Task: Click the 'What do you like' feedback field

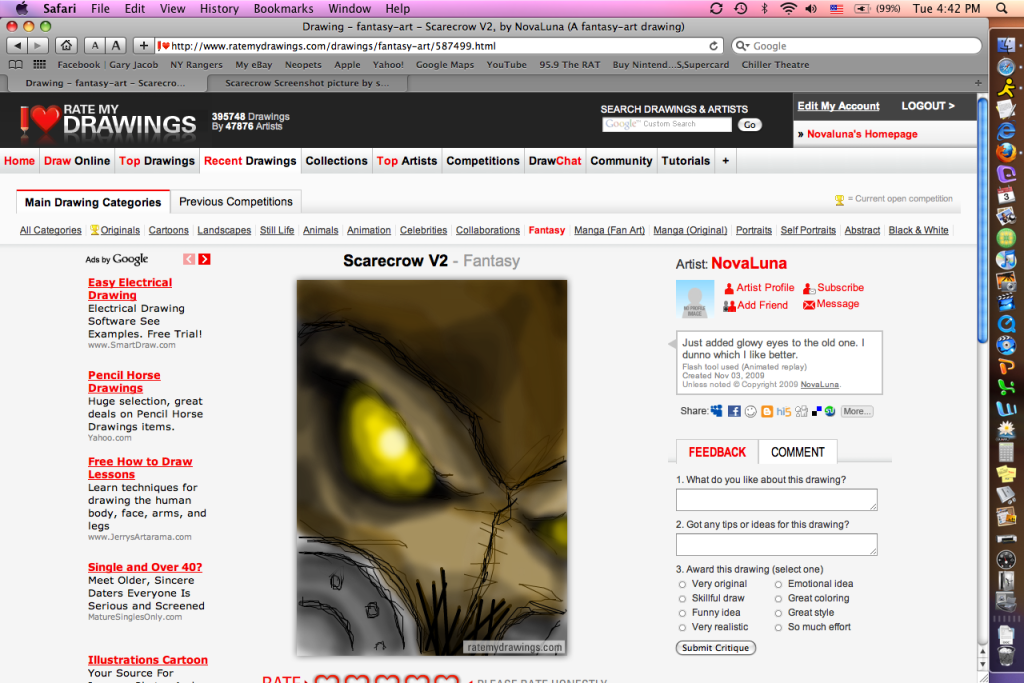Action: pyautogui.click(x=776, y=500)
